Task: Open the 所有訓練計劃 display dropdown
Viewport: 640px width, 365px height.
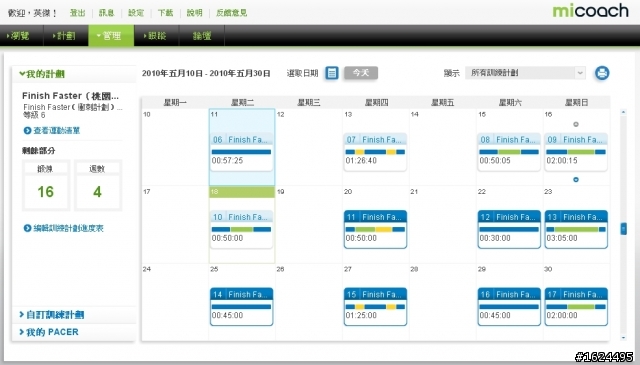Action: (525, 73)
